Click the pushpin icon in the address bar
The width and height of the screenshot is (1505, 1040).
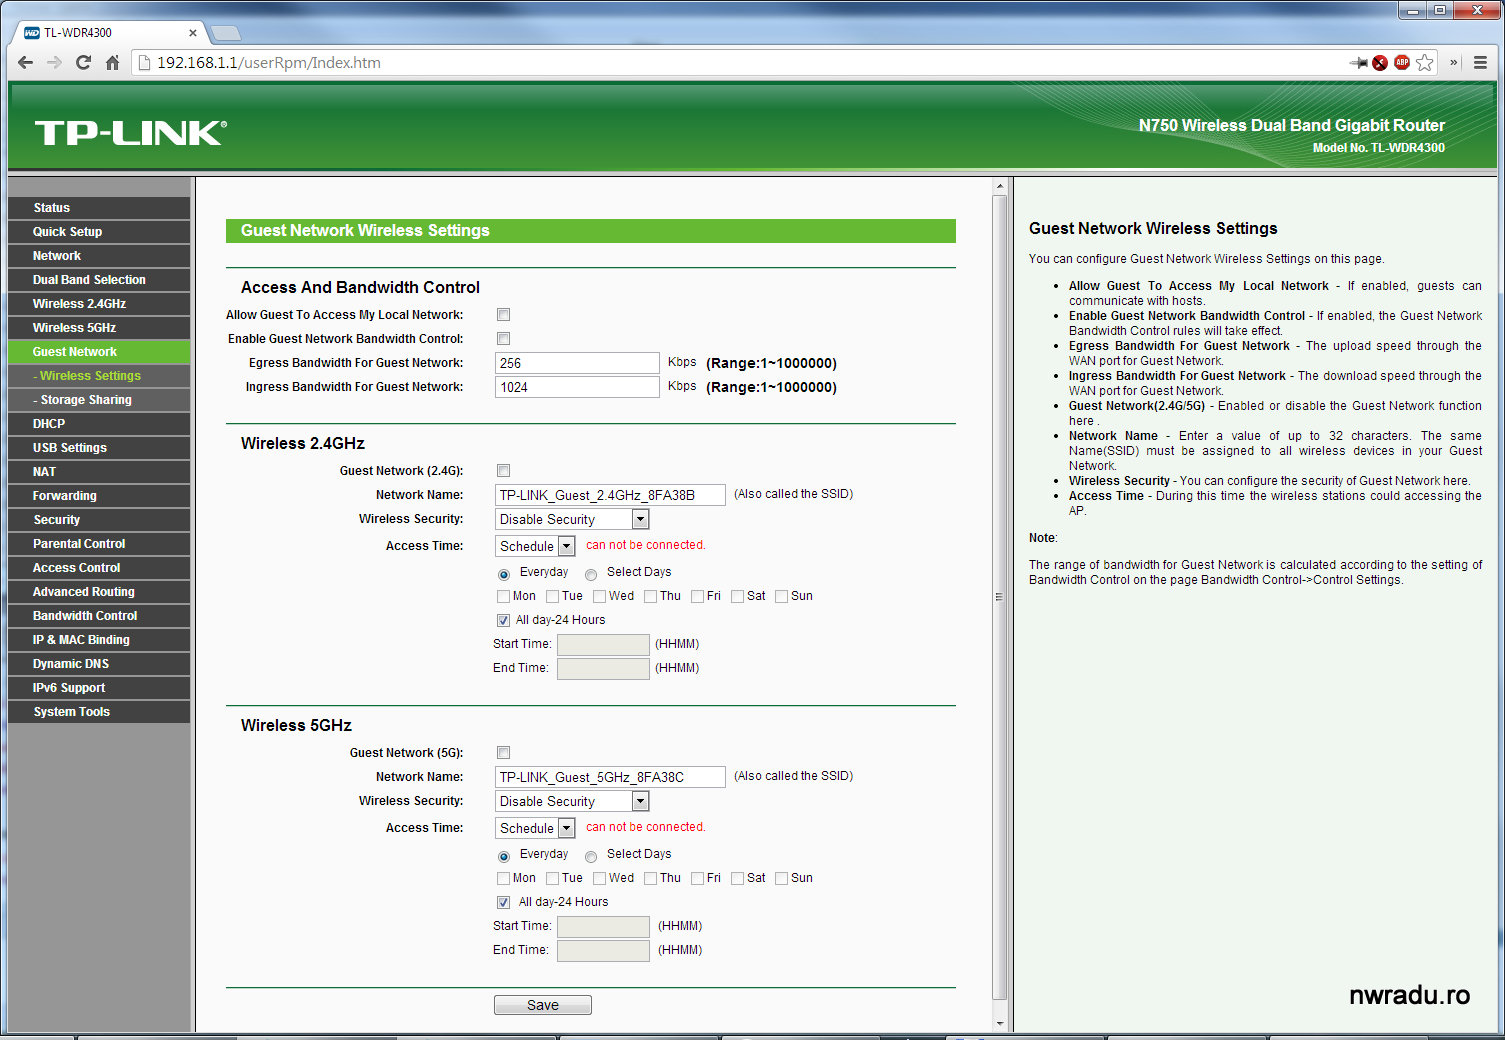[x=1358, y=63]
